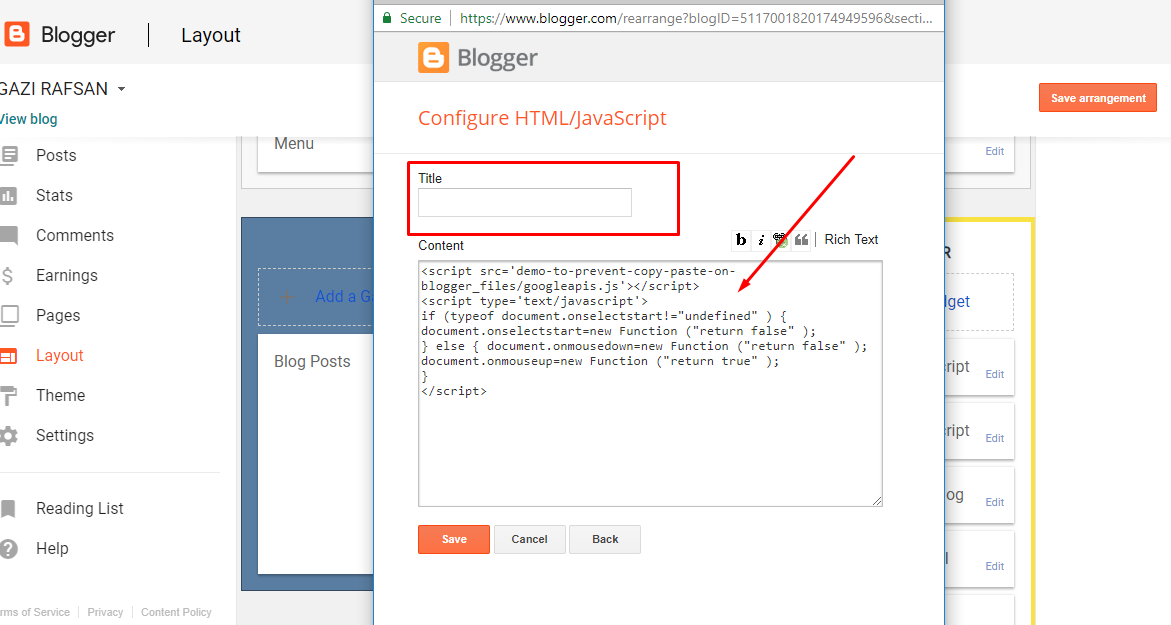Screen dimensions: 1171x625
Task: Open the Posts menu item
Action: point(56,155)
